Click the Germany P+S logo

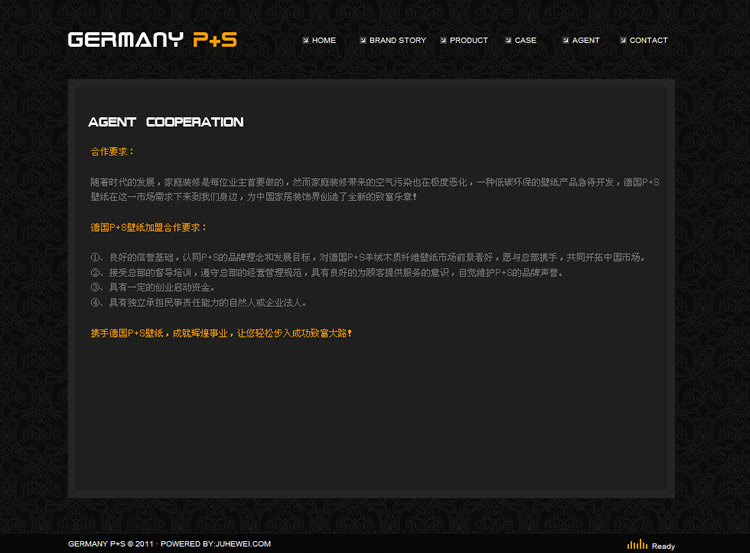[152, 40]
